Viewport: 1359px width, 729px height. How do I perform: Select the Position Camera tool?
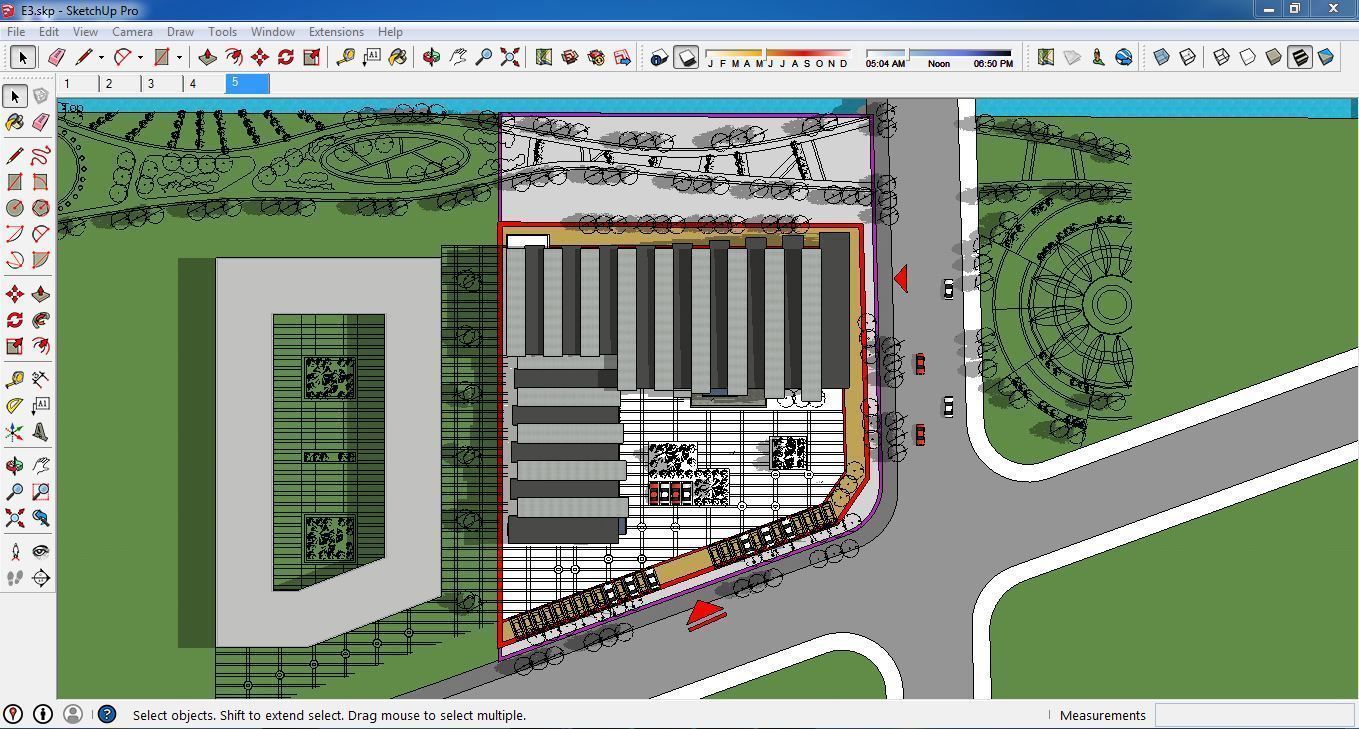(x=14, y=552)
